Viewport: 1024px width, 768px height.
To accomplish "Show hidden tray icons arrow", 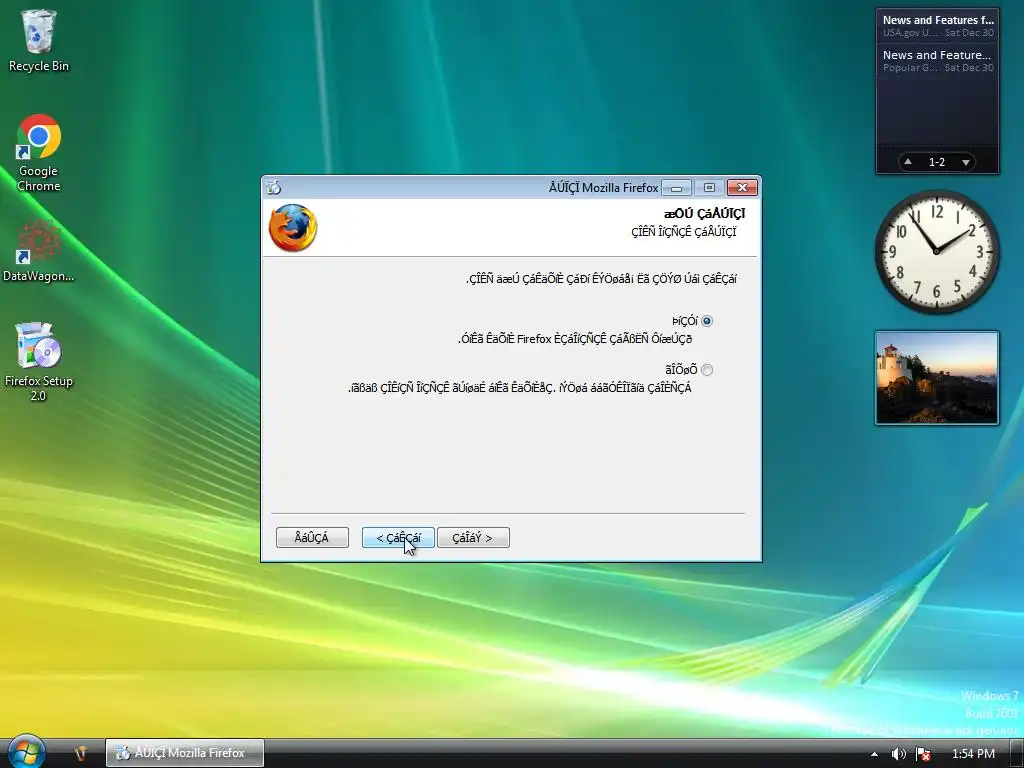I will [x=874, y=754].
